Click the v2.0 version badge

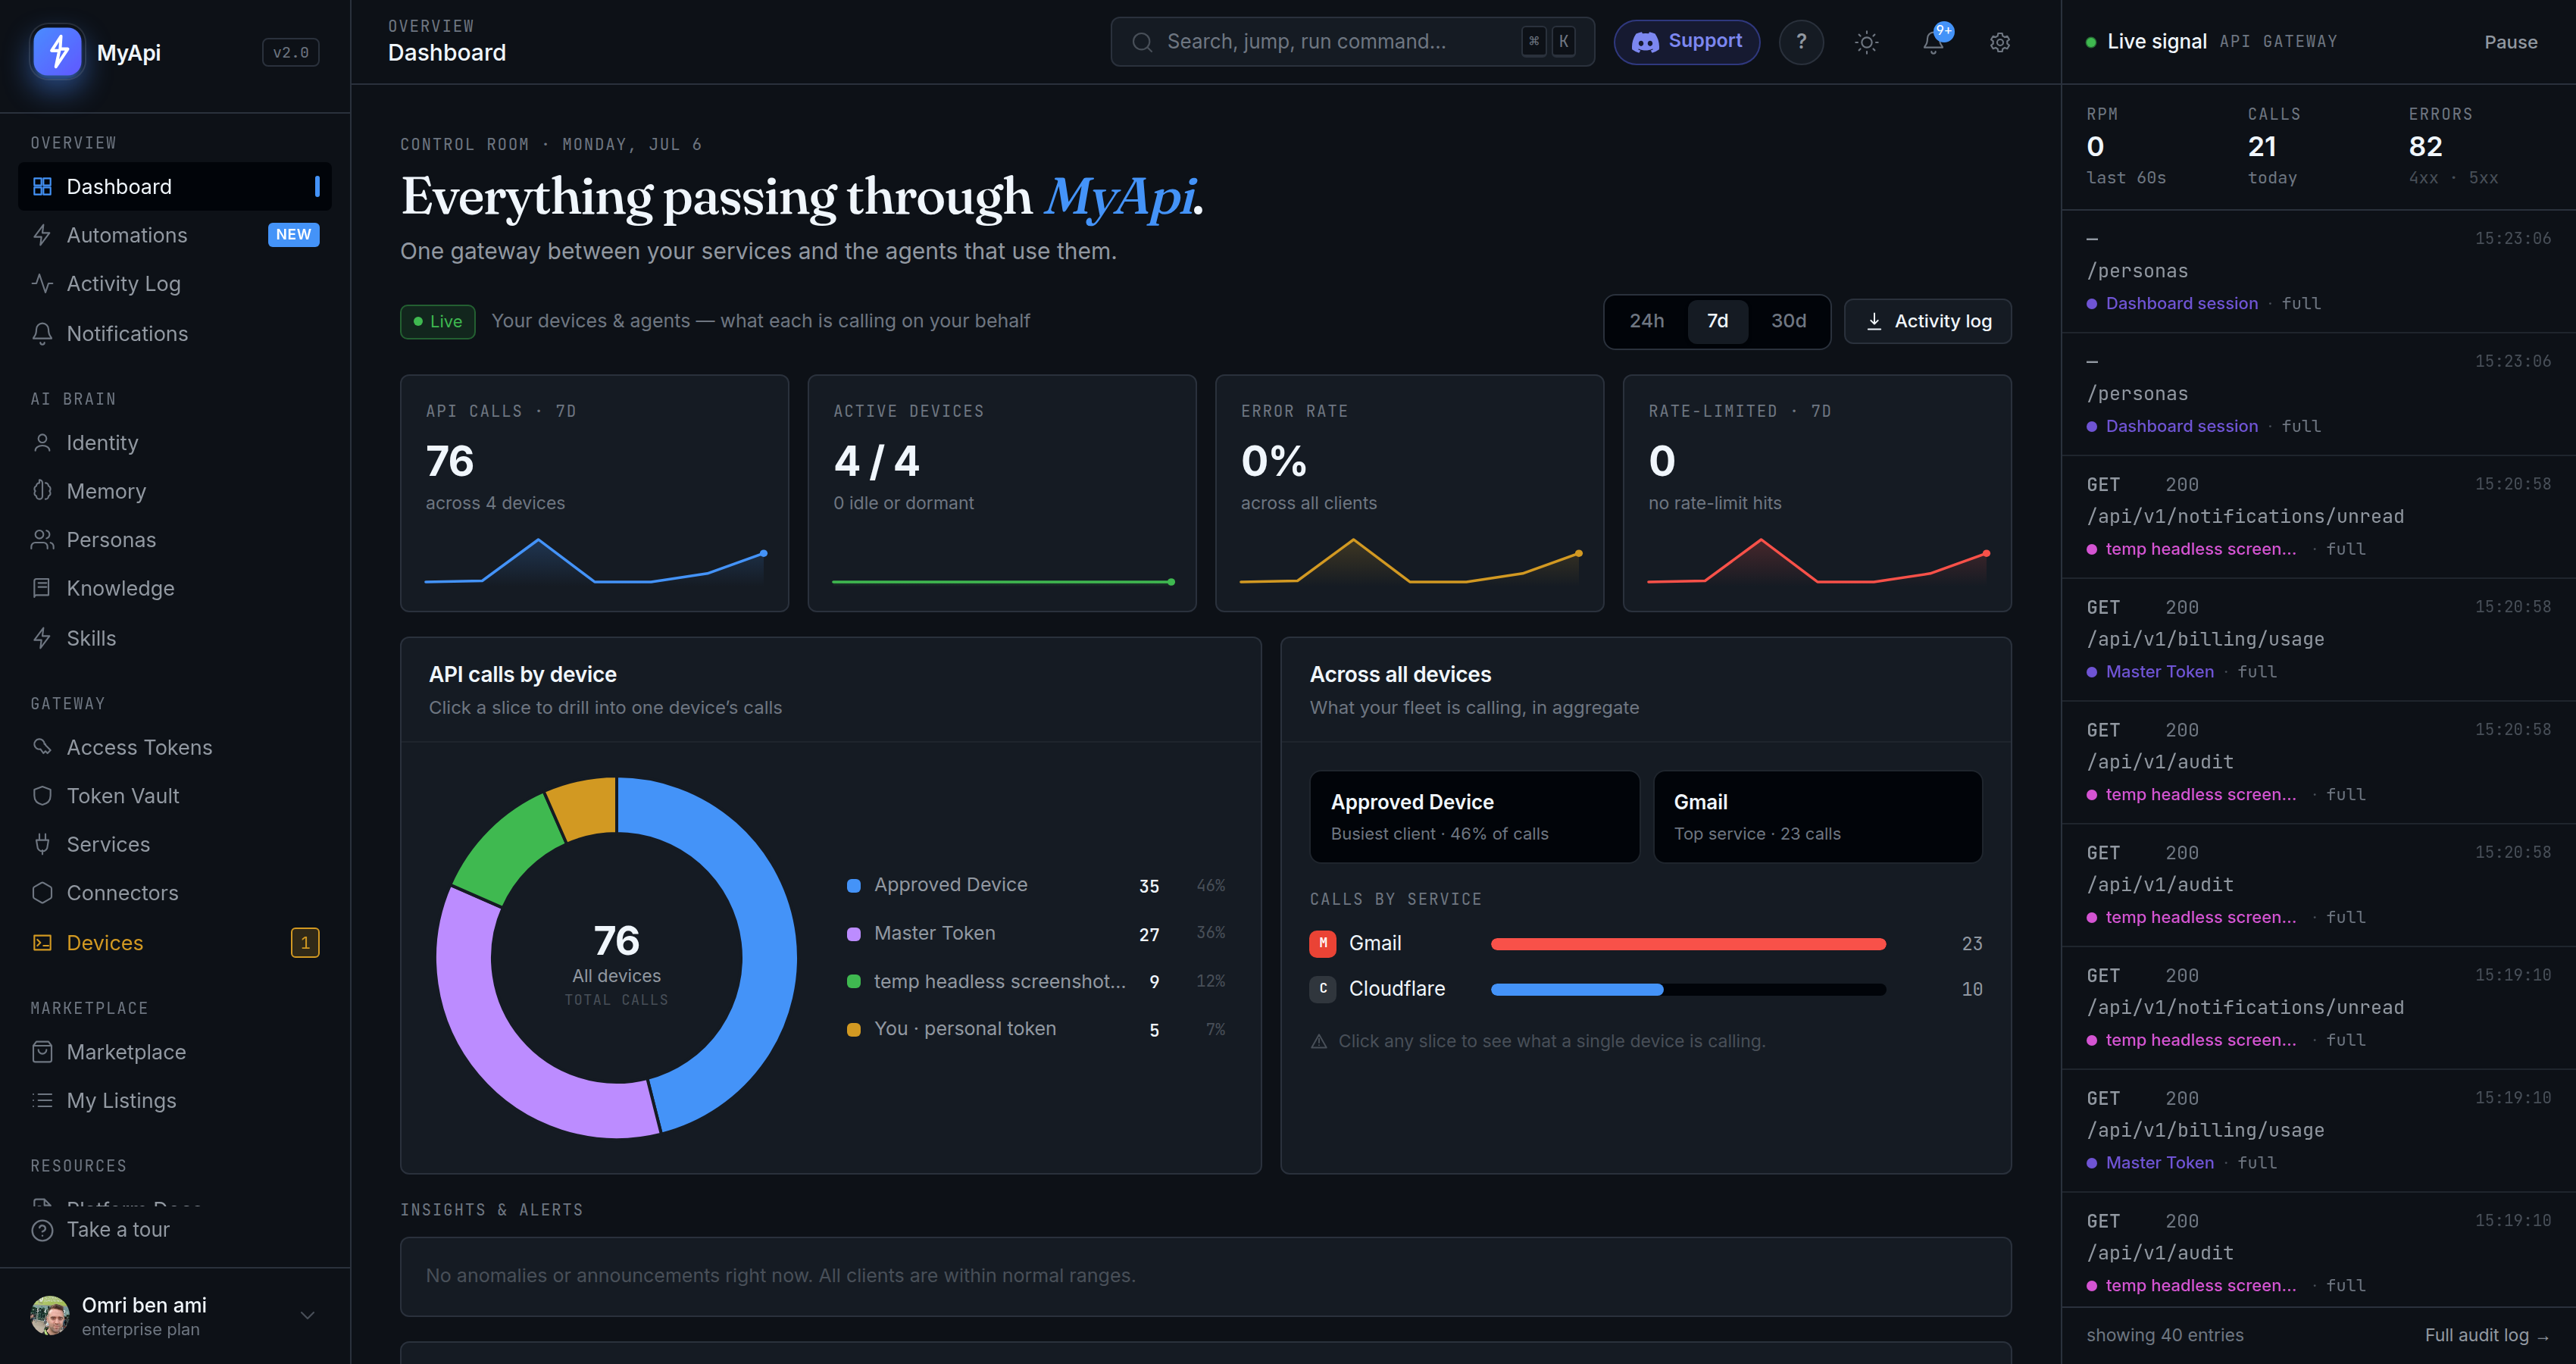coord(290,52)
